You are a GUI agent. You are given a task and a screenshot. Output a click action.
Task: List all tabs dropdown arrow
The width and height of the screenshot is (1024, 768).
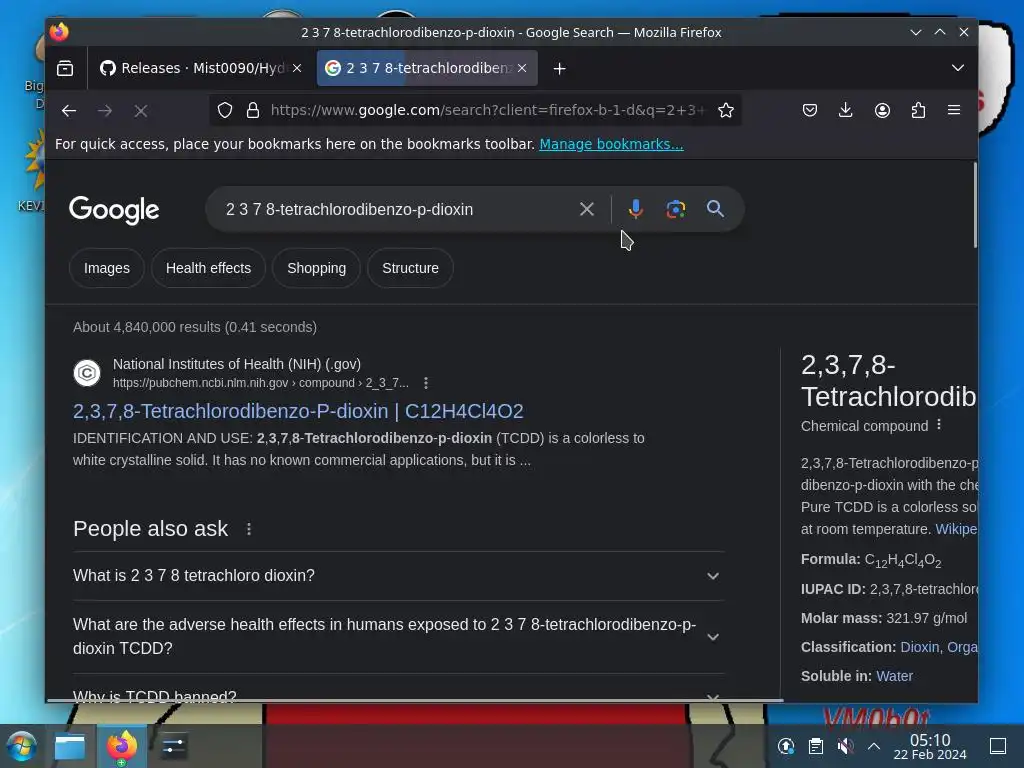point(957,68)
